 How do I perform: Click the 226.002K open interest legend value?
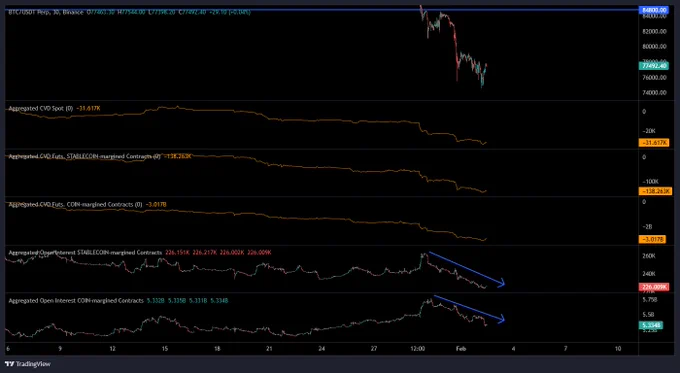click(x=232, y=252)
